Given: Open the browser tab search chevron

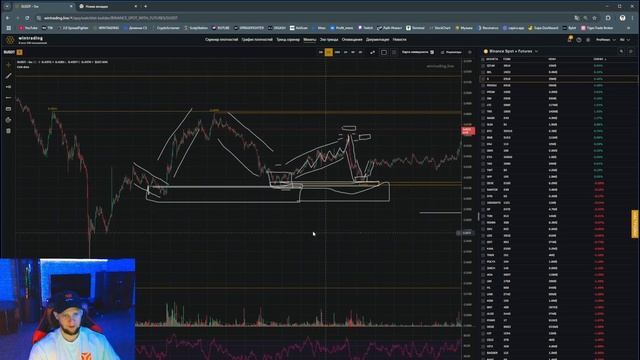Looking at the screenshot, I should click(x=7, y=7).
